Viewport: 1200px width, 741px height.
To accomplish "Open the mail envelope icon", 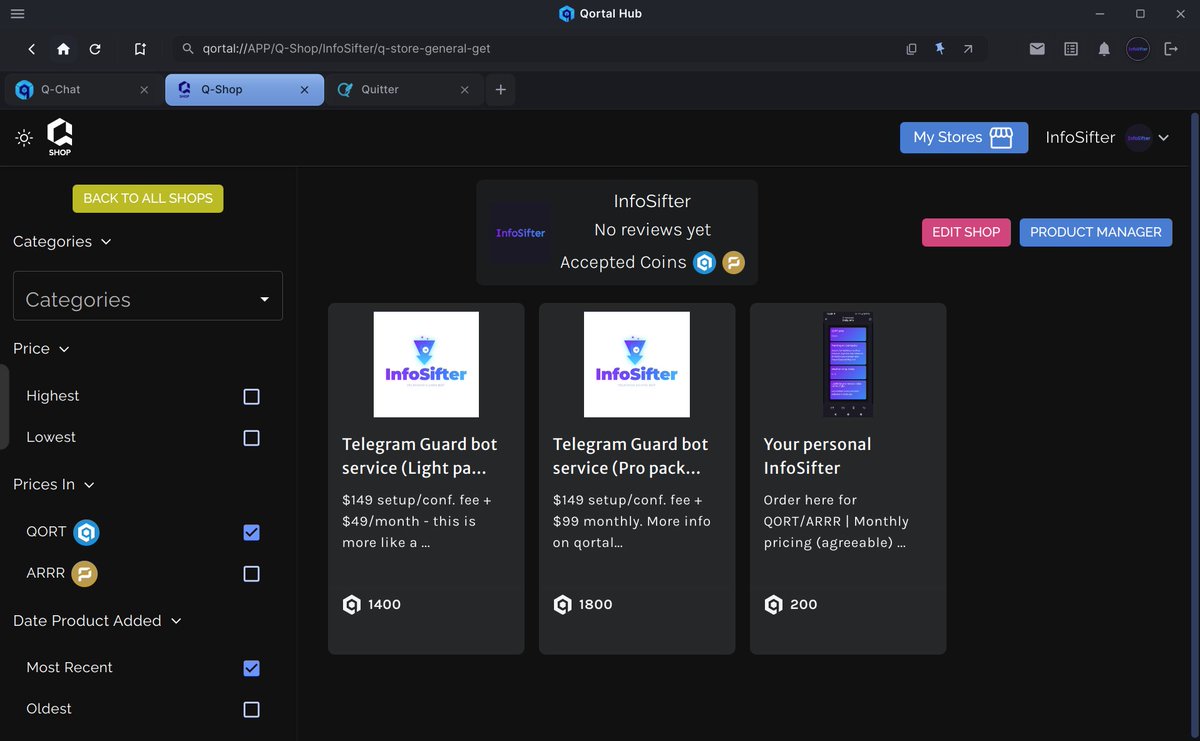I will pos(1037,49).
